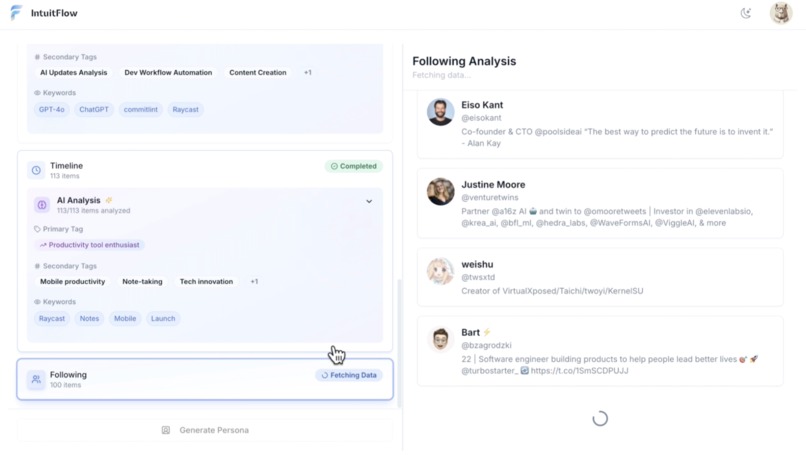The width and height of the screenshot is (806, 455).
Task: Click the IntuitFlow logo icon
Action: [16, 12]
